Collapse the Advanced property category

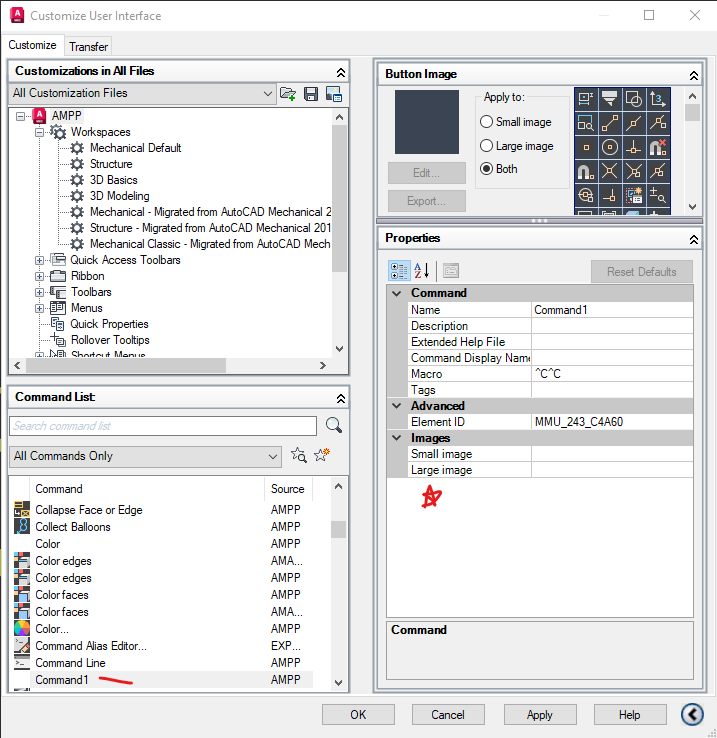point(397,406)
